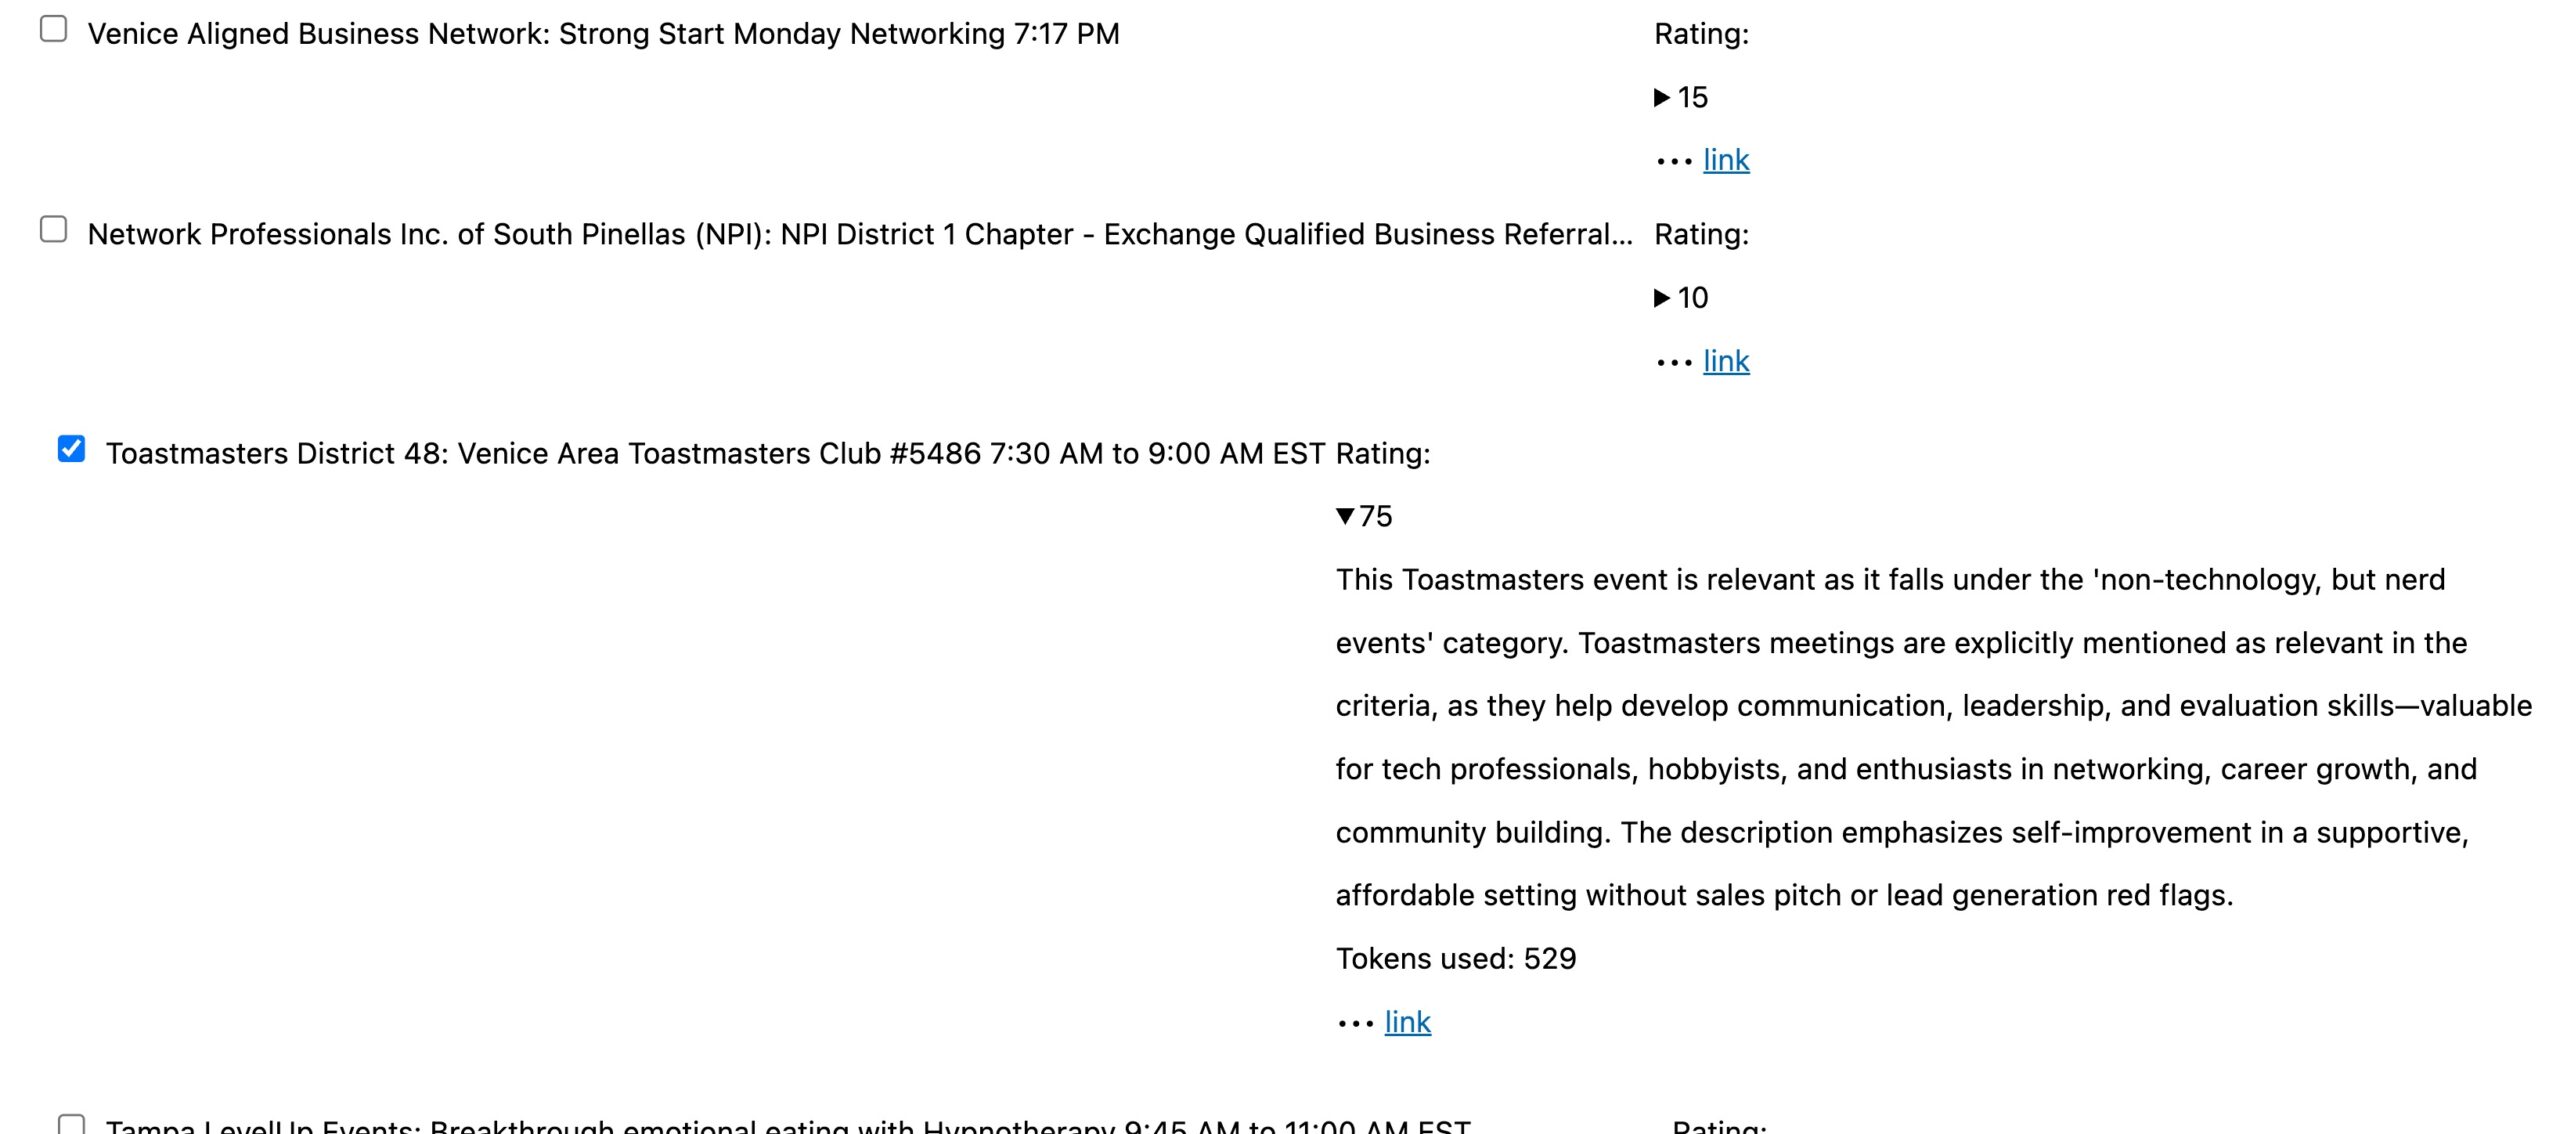Select the Tampa LevelUp Events checkbox
Viewport: 2560px width, 1134px height.
[x=72, y=1124]
